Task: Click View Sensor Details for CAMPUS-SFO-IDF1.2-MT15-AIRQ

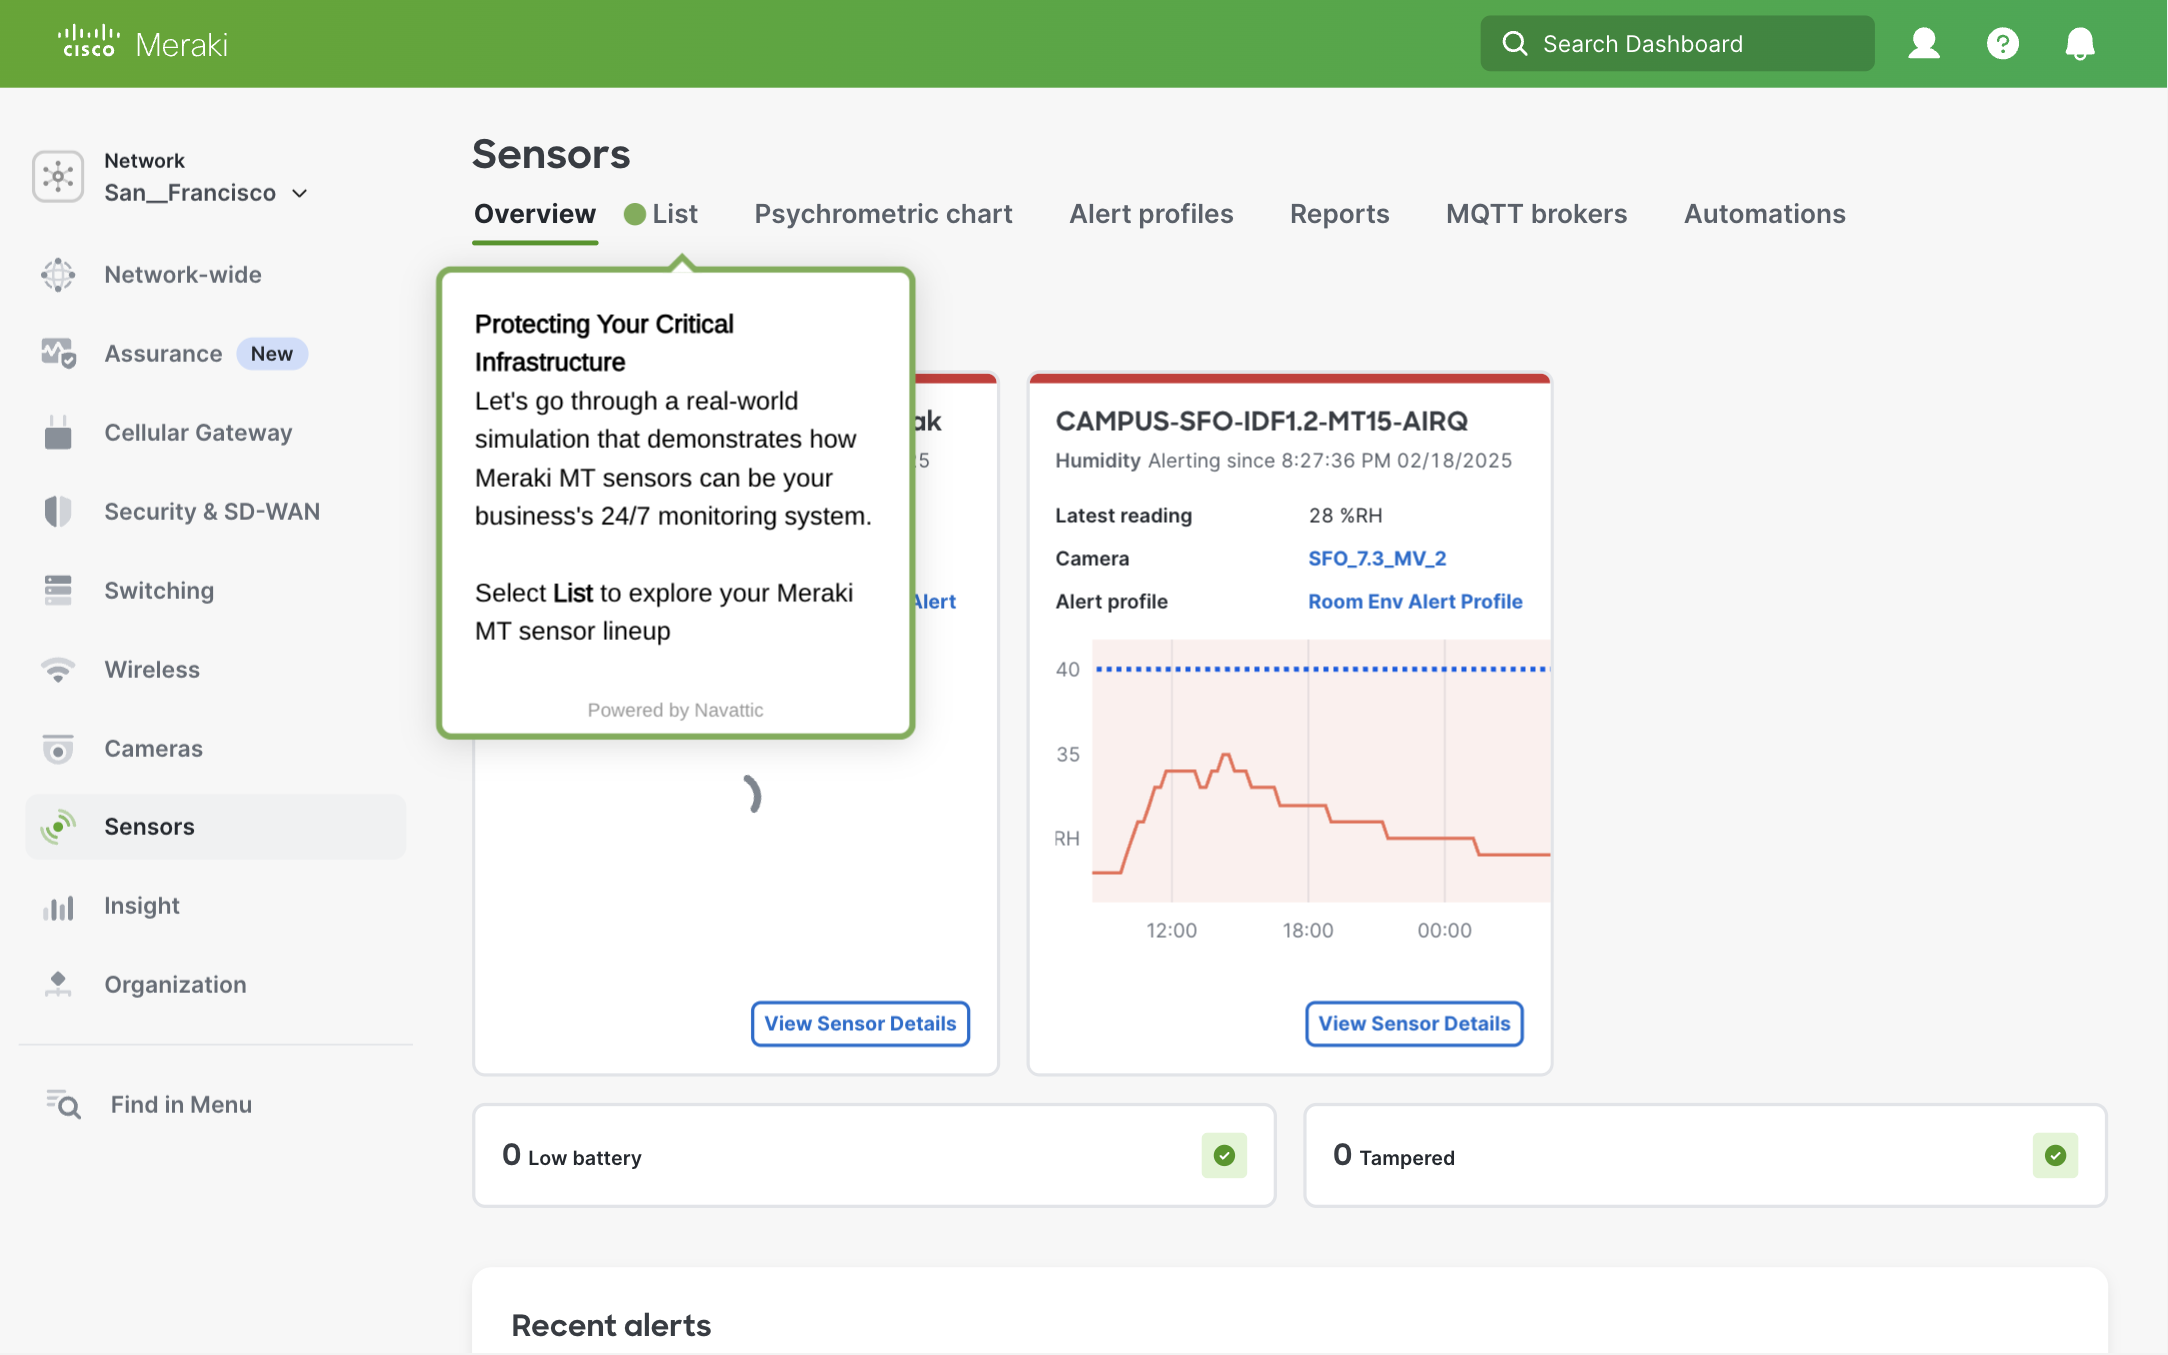Action: point(1413,1023)
